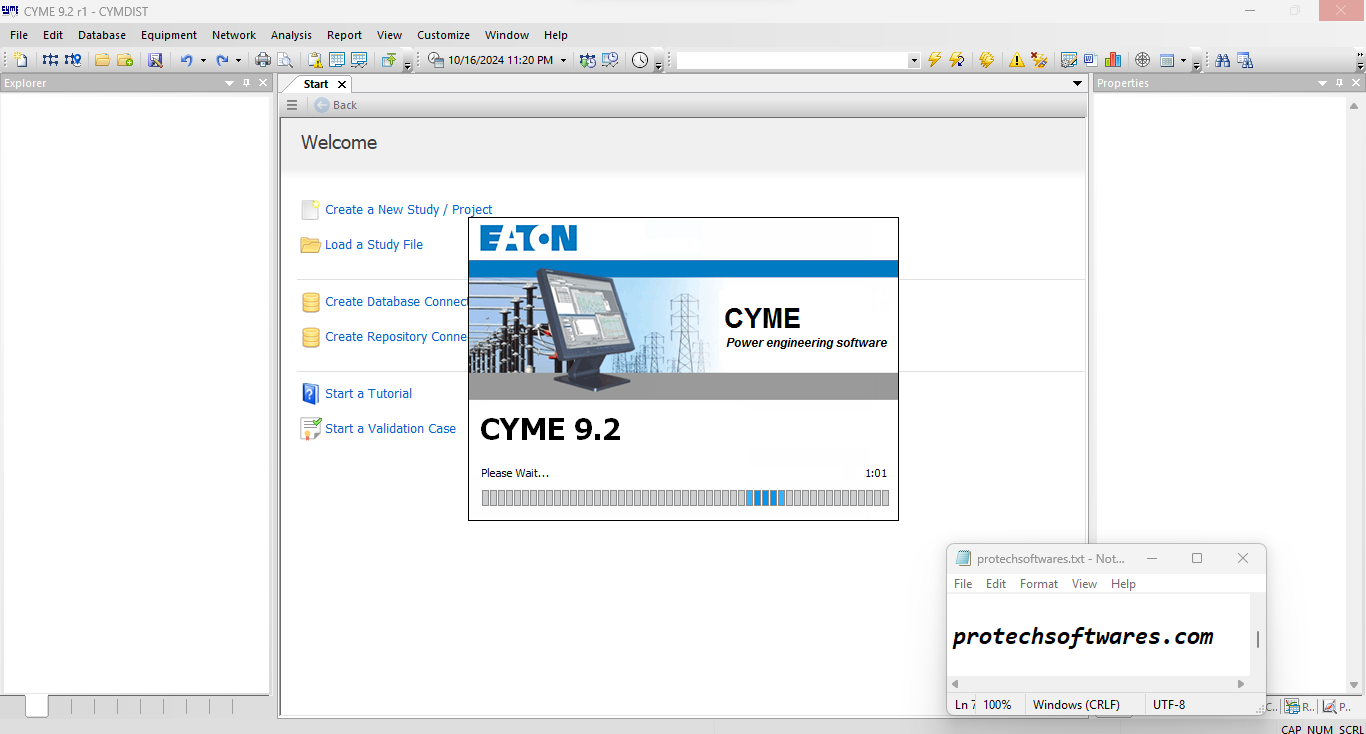
Task: Click the Word report icon in toolbar
Action: tap(1091, 60)
